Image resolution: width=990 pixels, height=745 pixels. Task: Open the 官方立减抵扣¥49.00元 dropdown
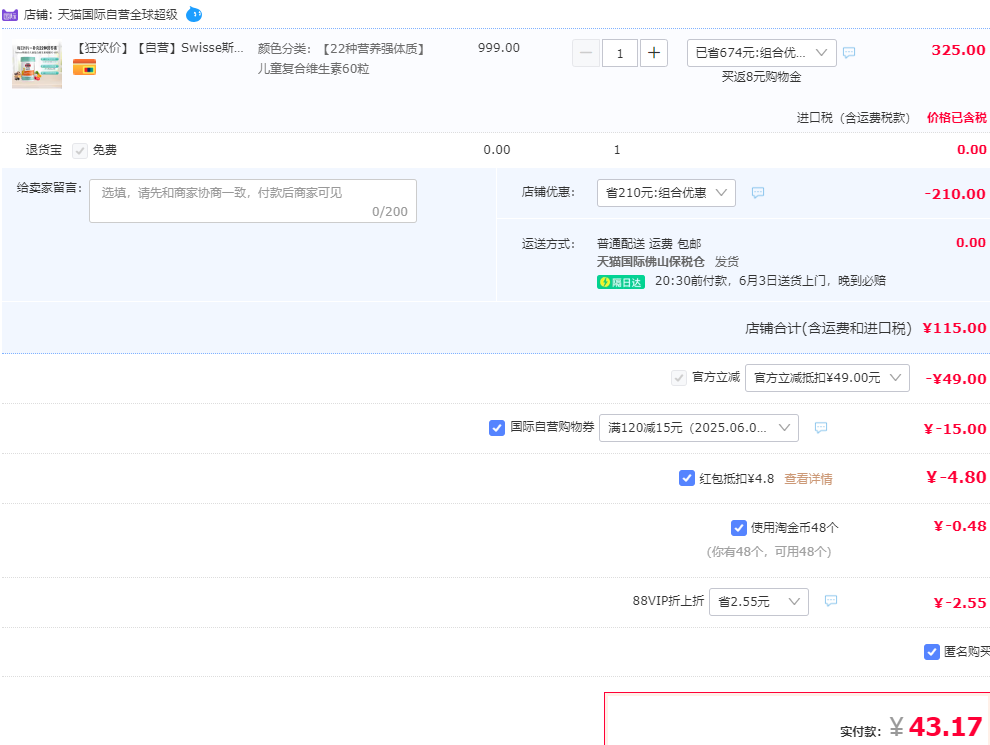(x=827, y=378)
